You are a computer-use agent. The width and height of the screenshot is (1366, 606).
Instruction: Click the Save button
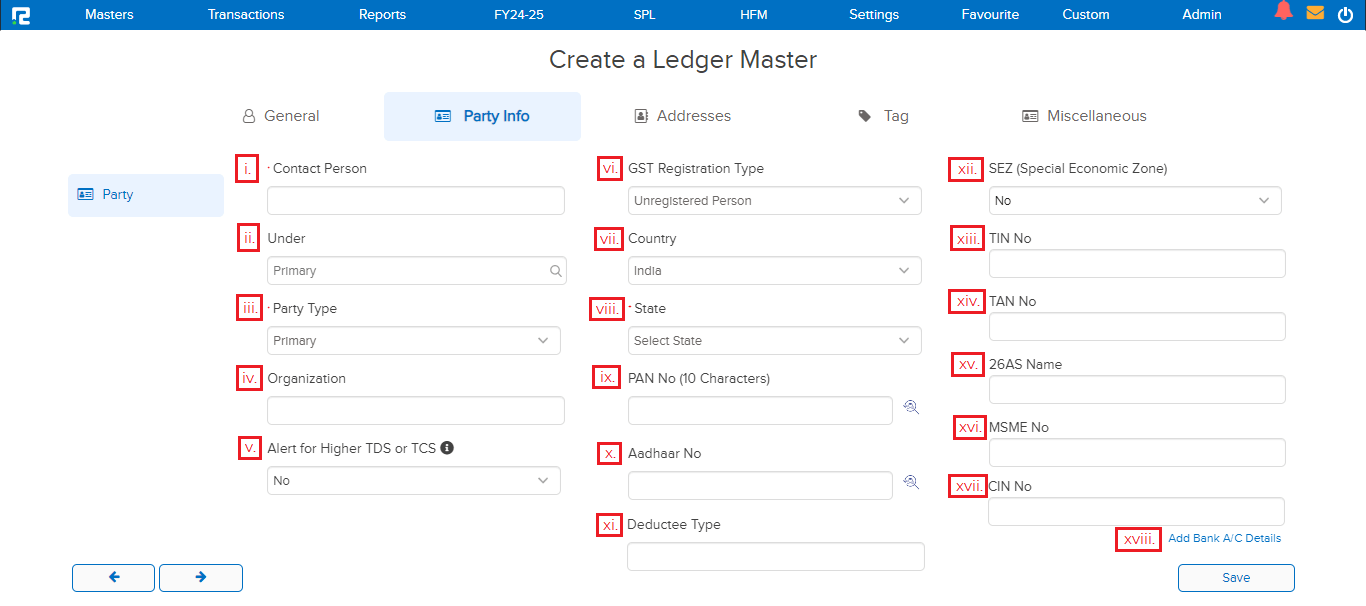[x=1236, y=578]
